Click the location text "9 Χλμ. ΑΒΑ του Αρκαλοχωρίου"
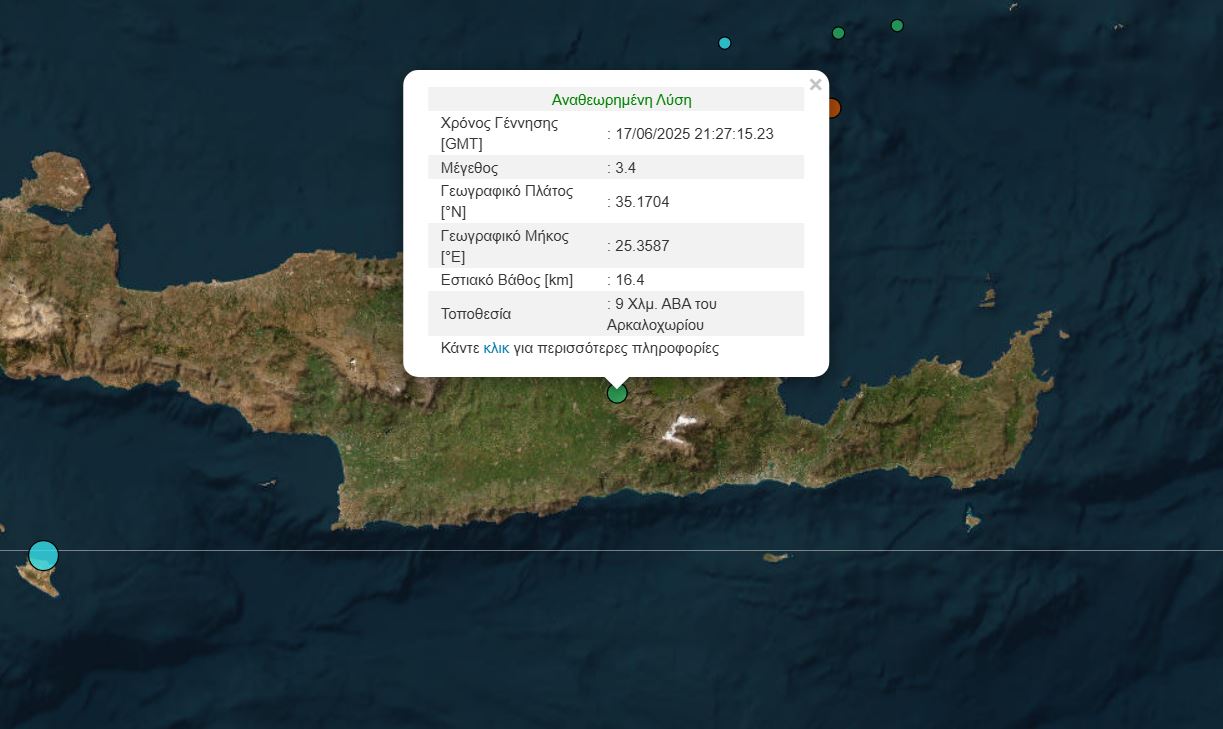This screenshot has height=729, width=1223. (x=661, y=314)
